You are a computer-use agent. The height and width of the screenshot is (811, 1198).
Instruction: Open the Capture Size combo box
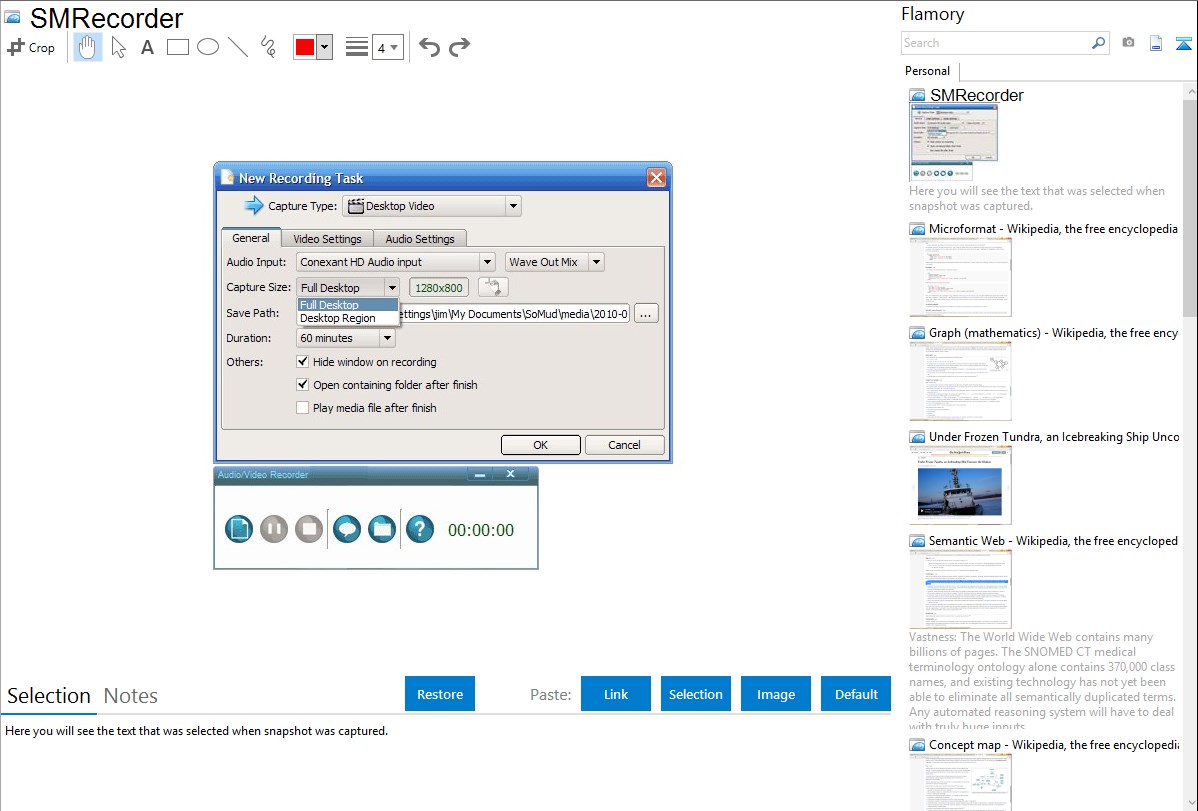392,287
